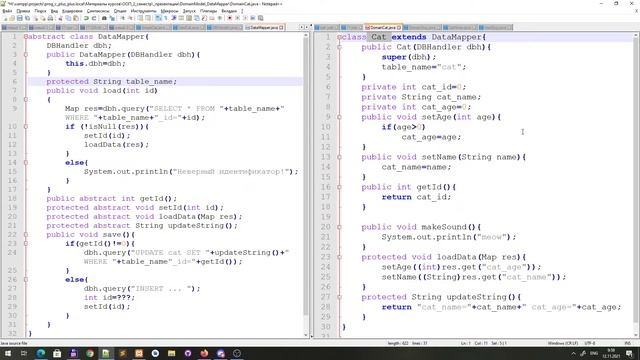This screenshot has height=360, width=640.
Task: Click the Redo toolbar arrow
Action: click(93, 18)
